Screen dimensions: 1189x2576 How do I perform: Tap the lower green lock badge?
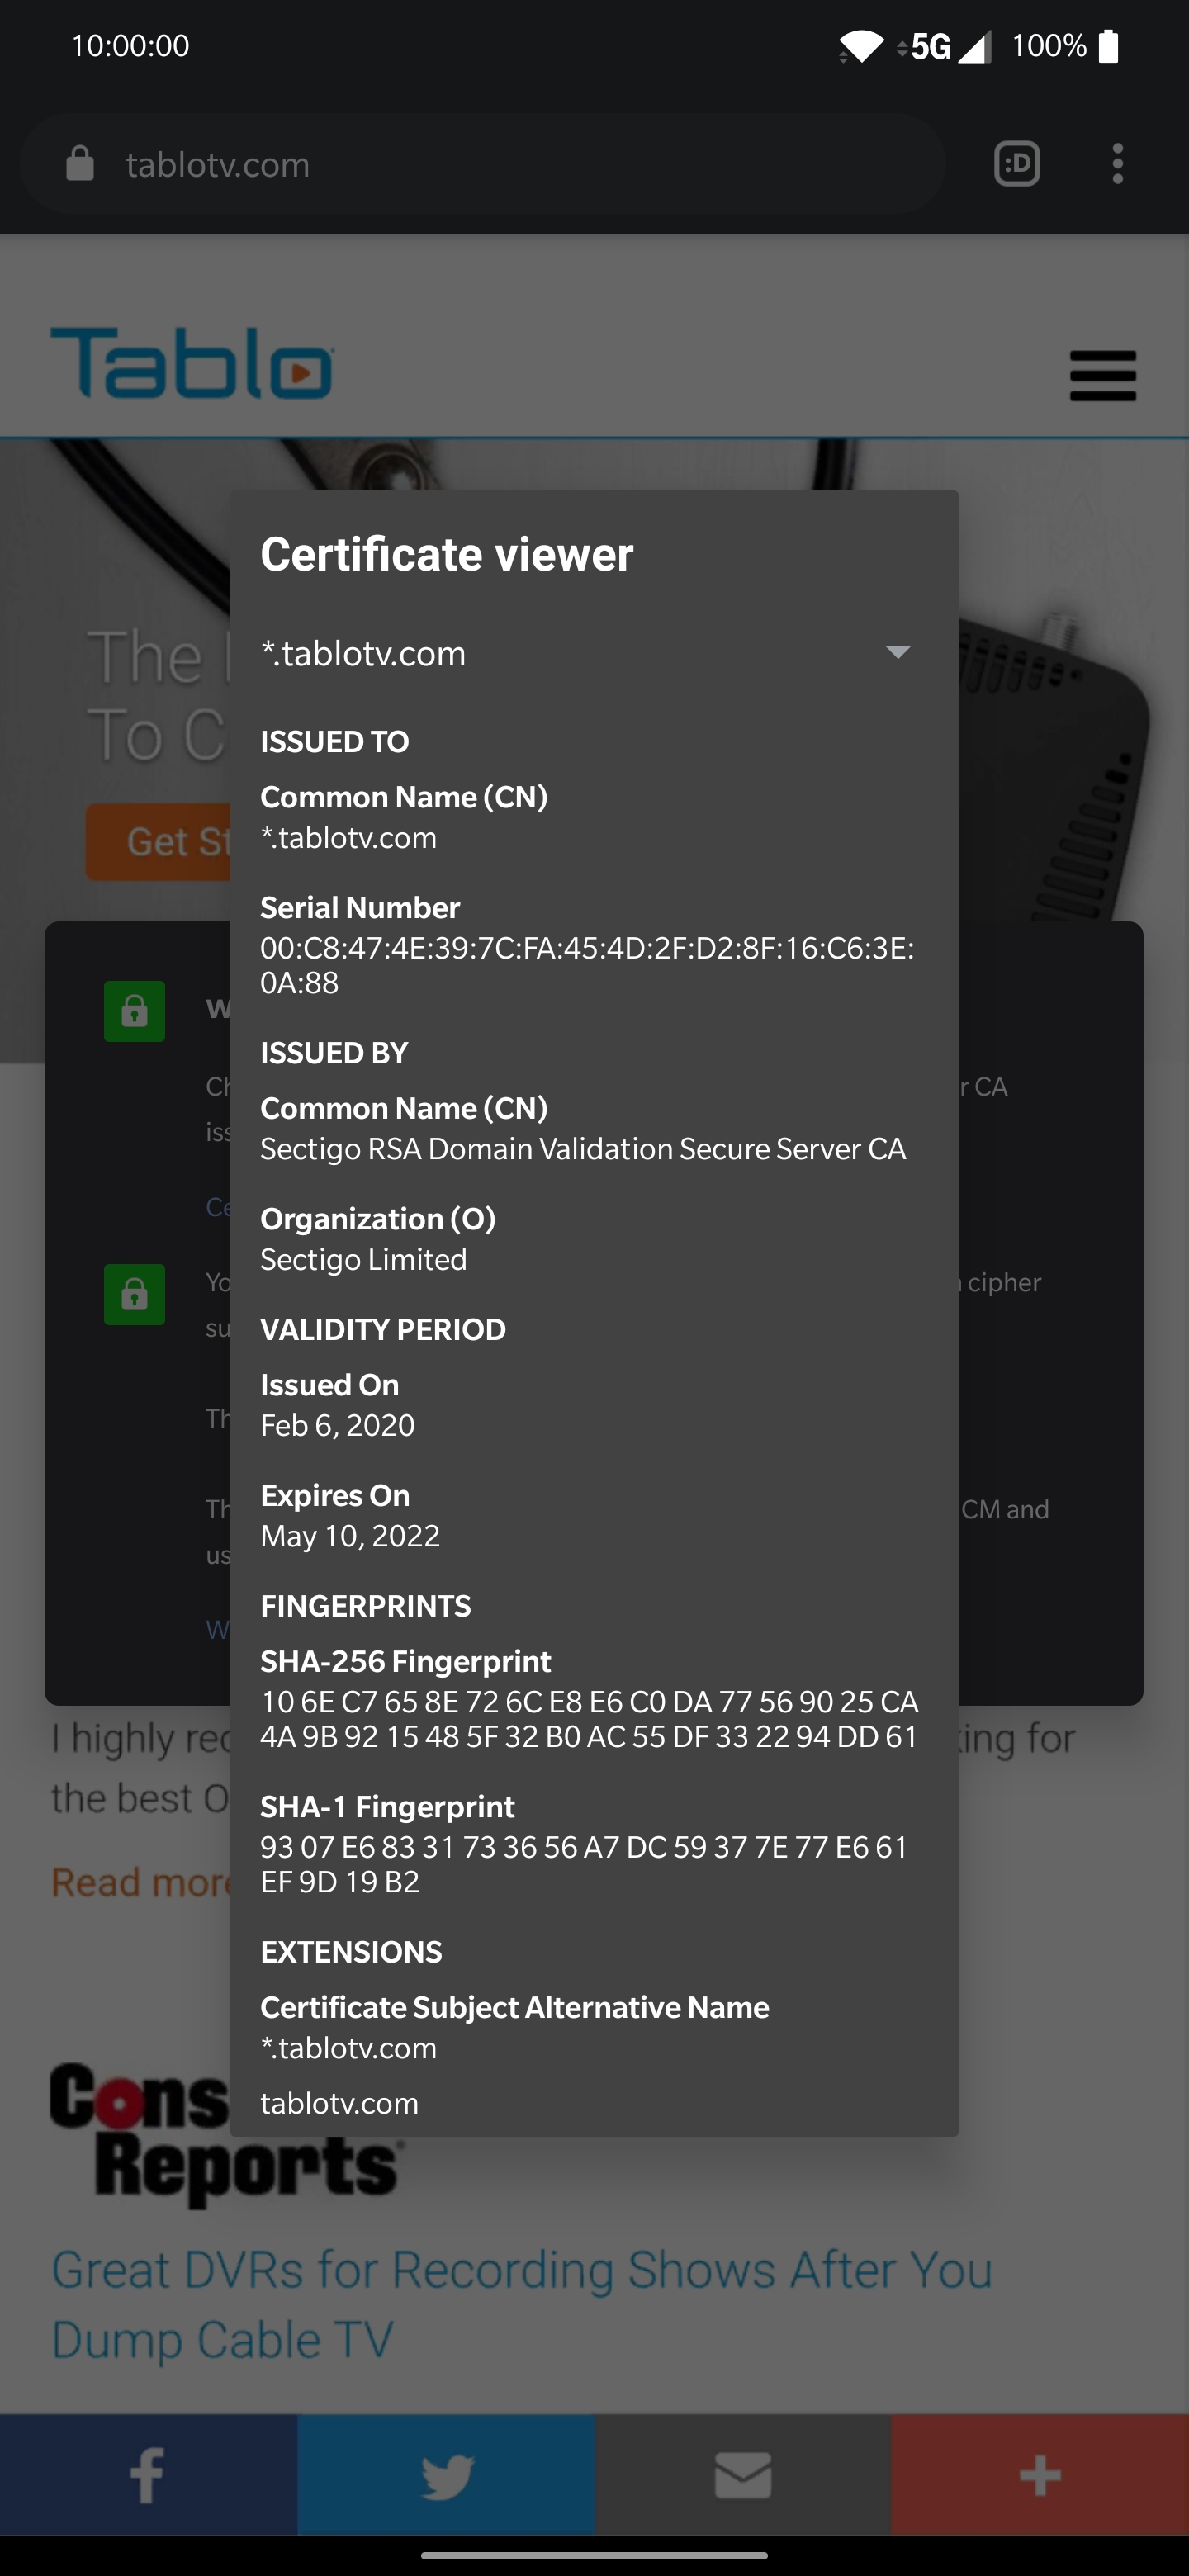tap(134, 1295)
